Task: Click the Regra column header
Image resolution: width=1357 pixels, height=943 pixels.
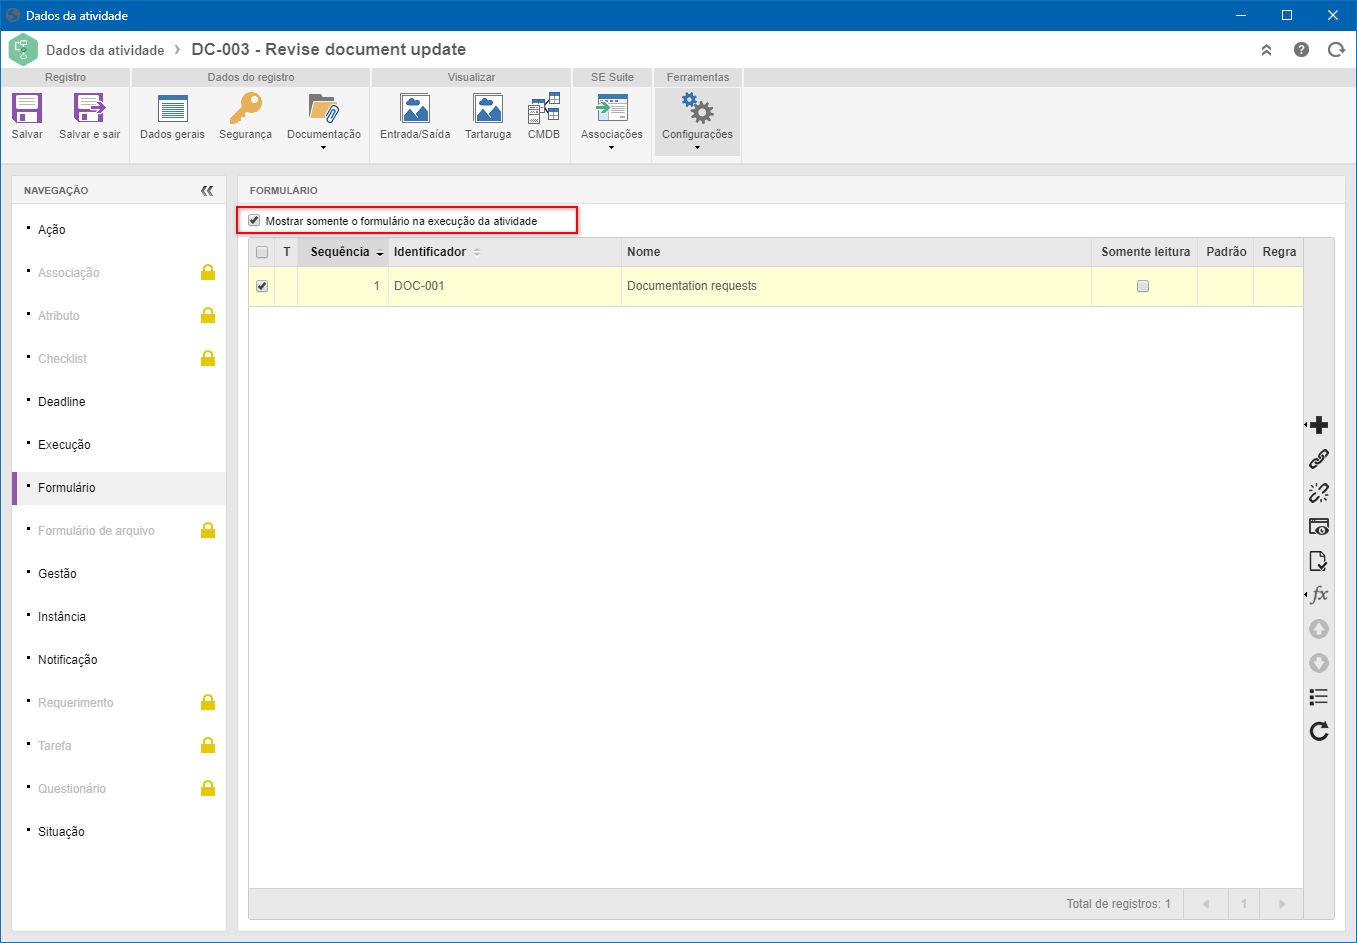Action: pyautogui.click(x=1279, y=252)
